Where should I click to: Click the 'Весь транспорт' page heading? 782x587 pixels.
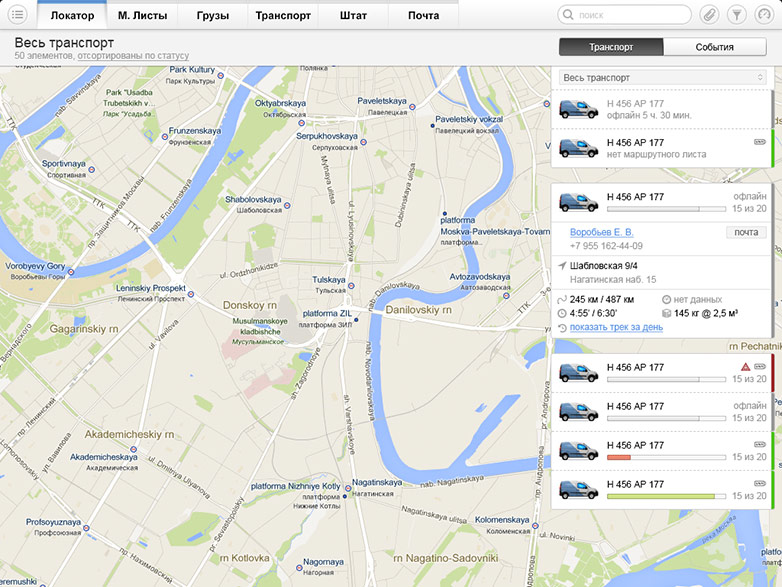pos(64,42)
